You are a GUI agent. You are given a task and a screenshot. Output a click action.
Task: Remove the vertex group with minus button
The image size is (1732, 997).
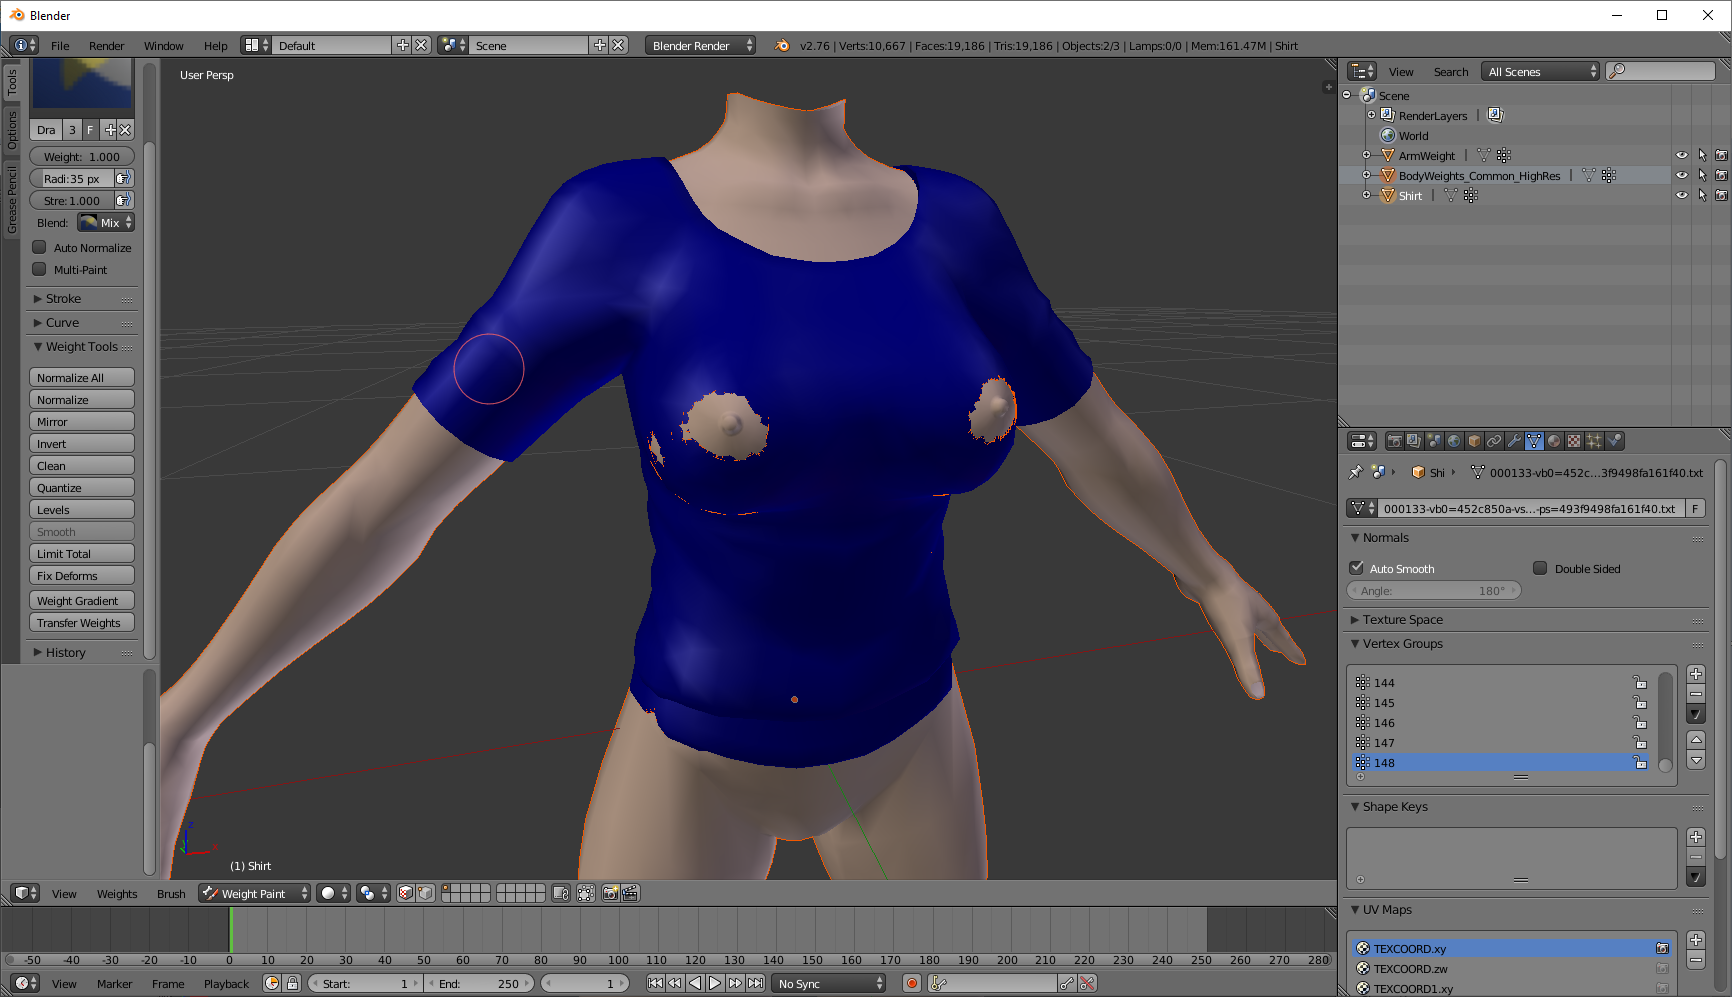pos(1696,694)
